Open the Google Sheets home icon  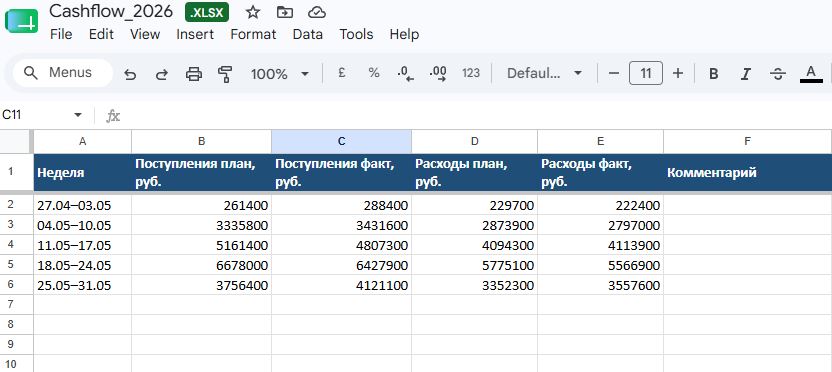(21, 21)
